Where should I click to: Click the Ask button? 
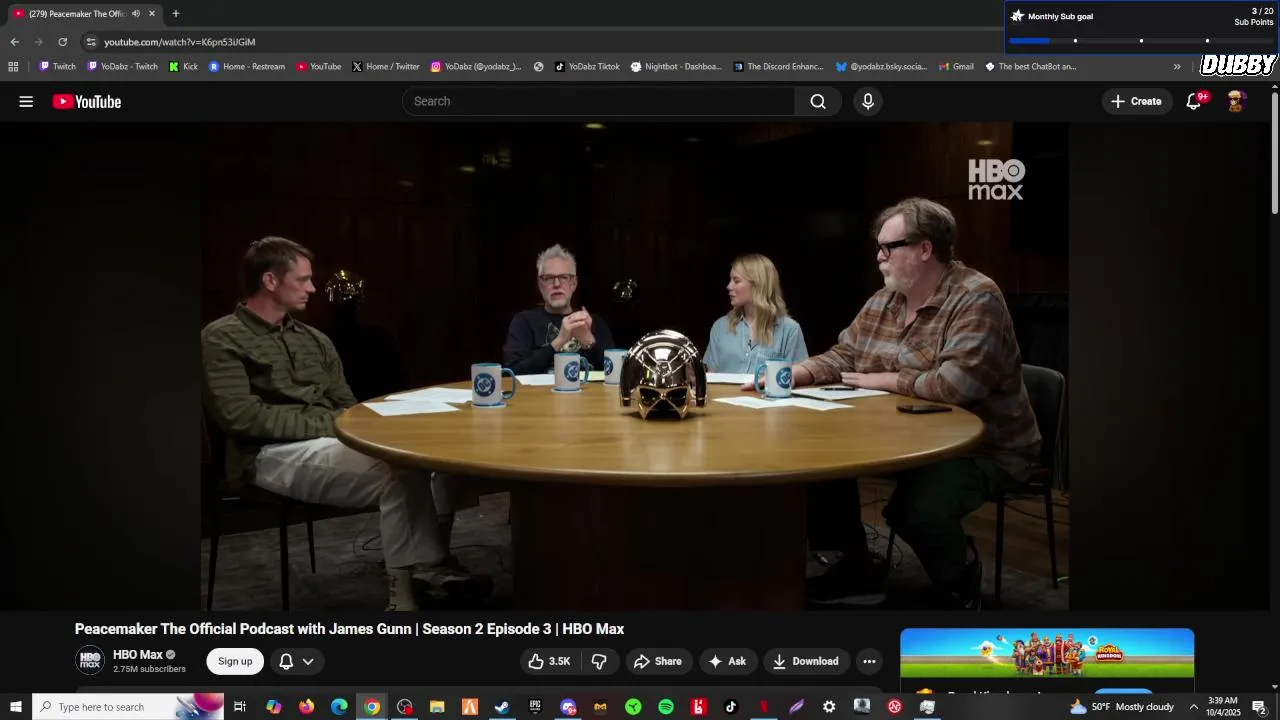[727, 661]
